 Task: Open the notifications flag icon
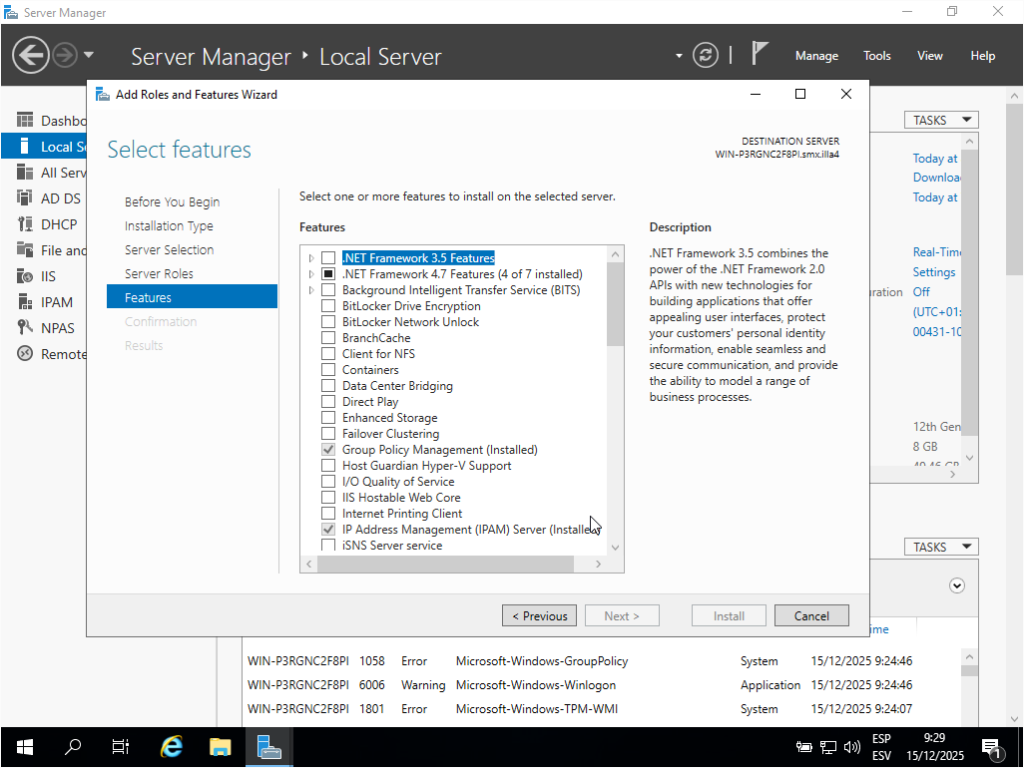tap(760, 54)
